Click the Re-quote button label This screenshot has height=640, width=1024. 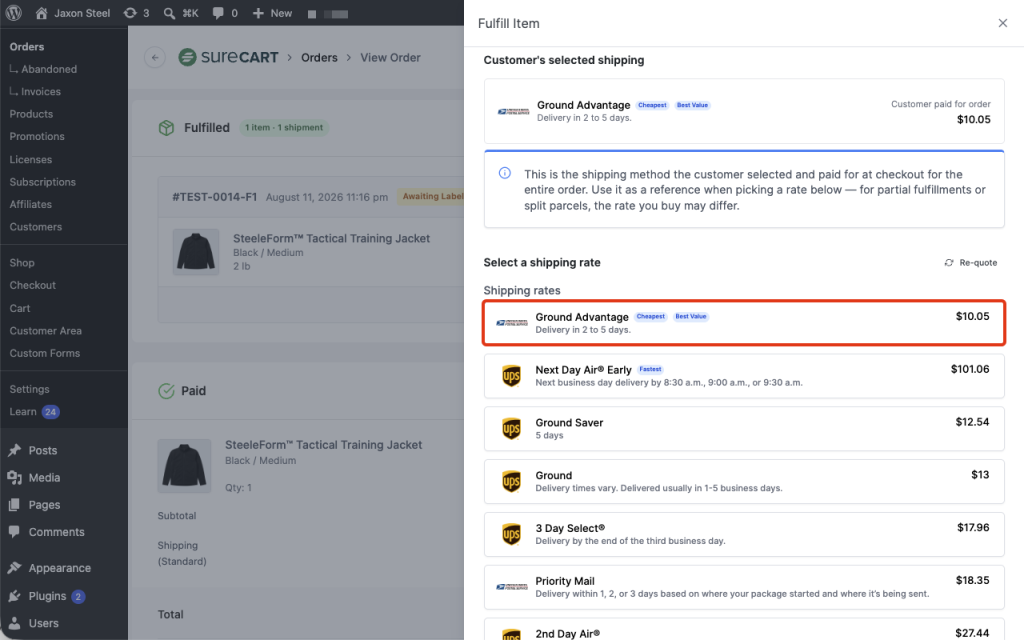tap(978, 263)
